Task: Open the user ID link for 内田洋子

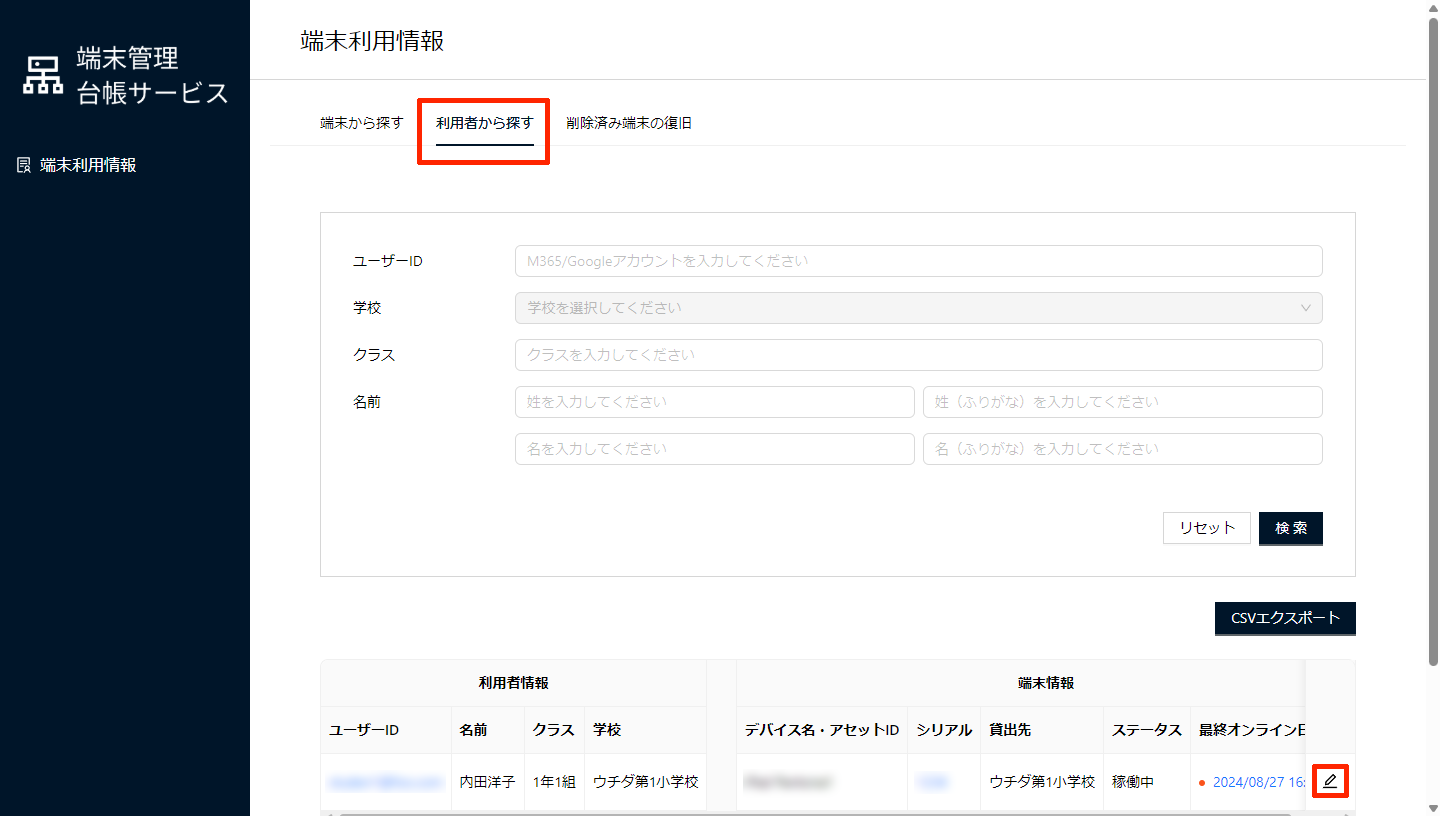Action: 385,782
